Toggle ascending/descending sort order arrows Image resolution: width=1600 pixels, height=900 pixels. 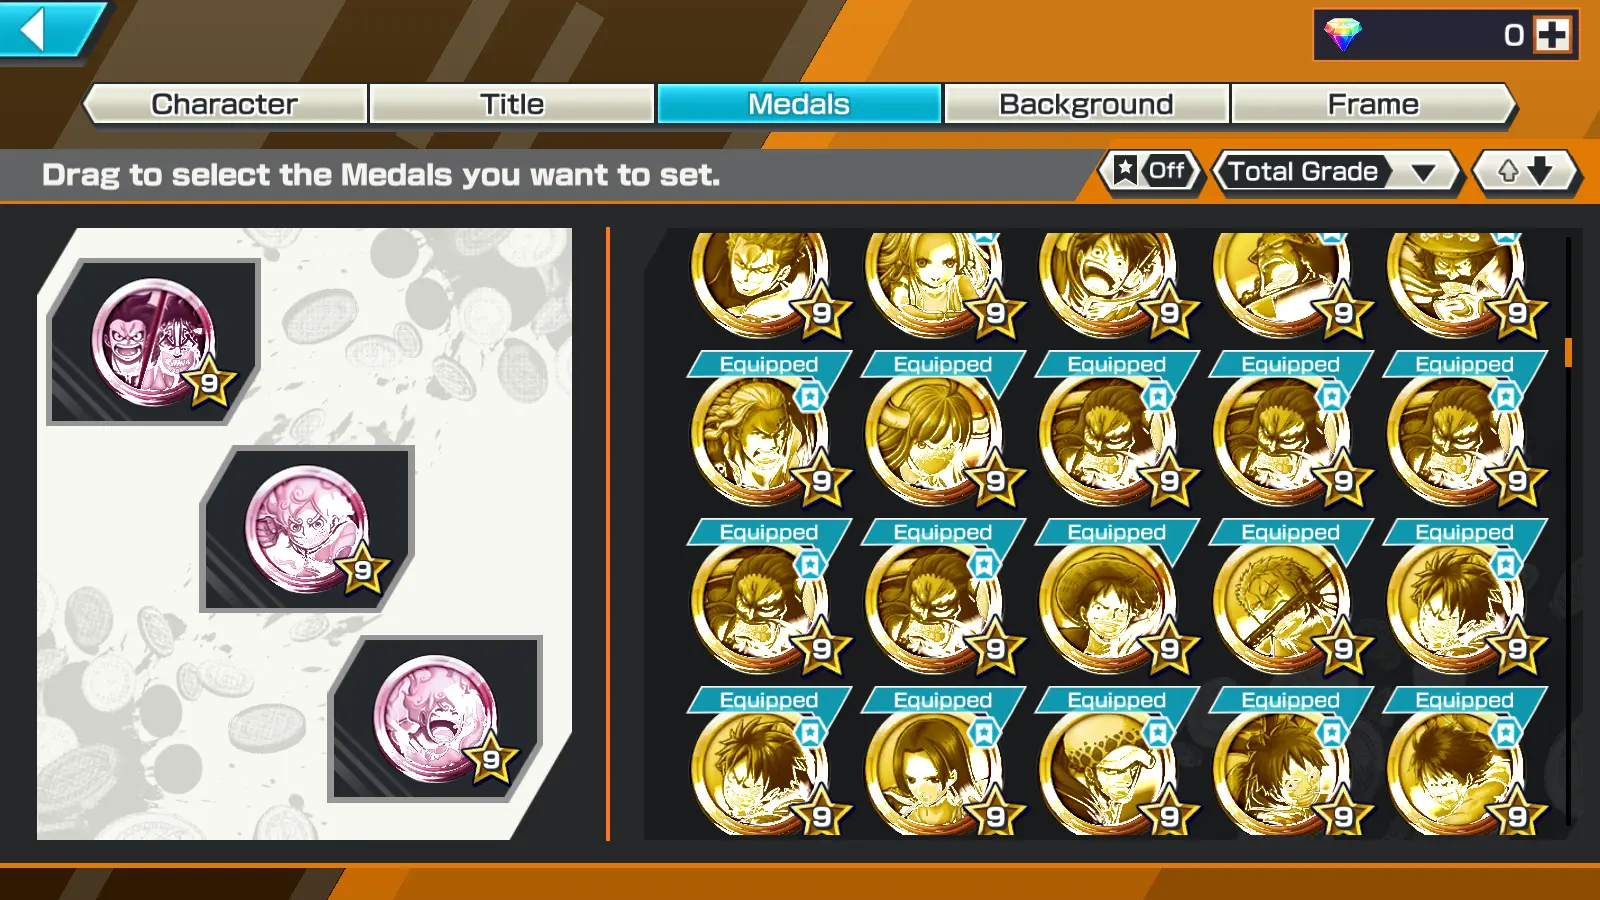1525,171
